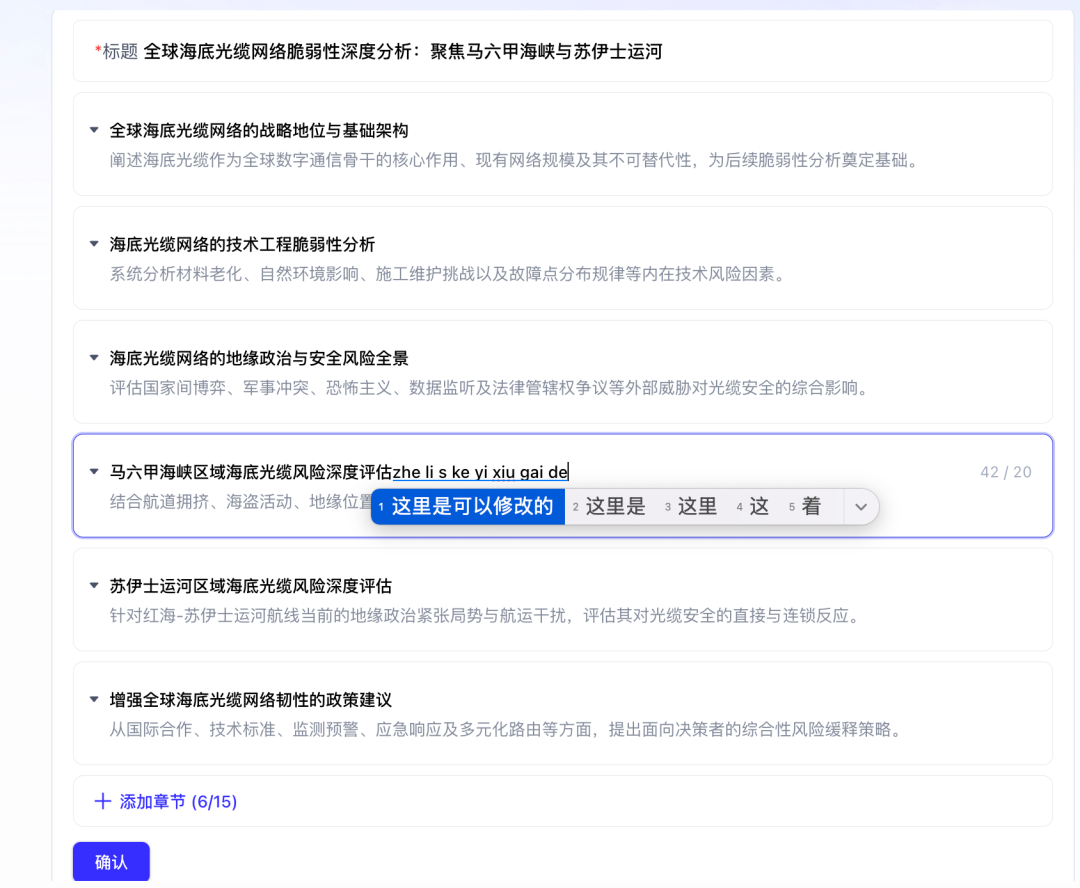Choose candidate 4 这
The image size is (1080, 888).
click(758, 506)
